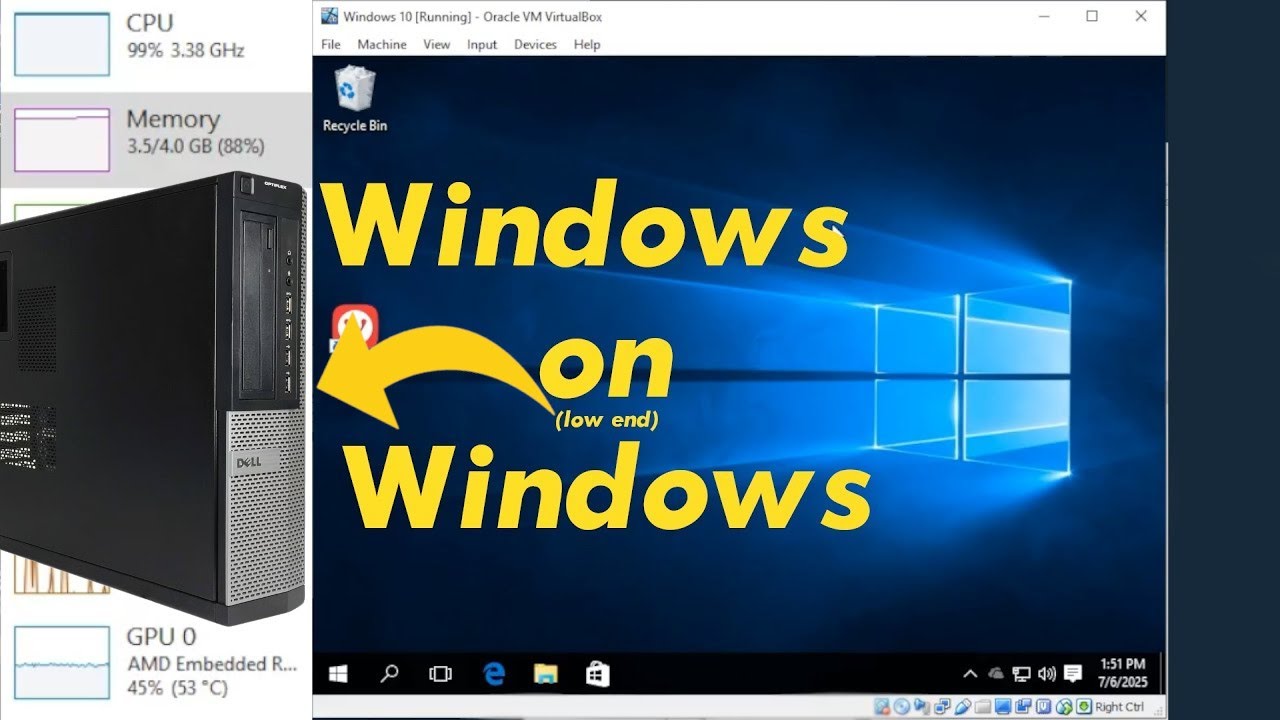Click the VirtualBox USB devices indicator
Viewport: 1280px width, 720px height.
tap(963, 707)
